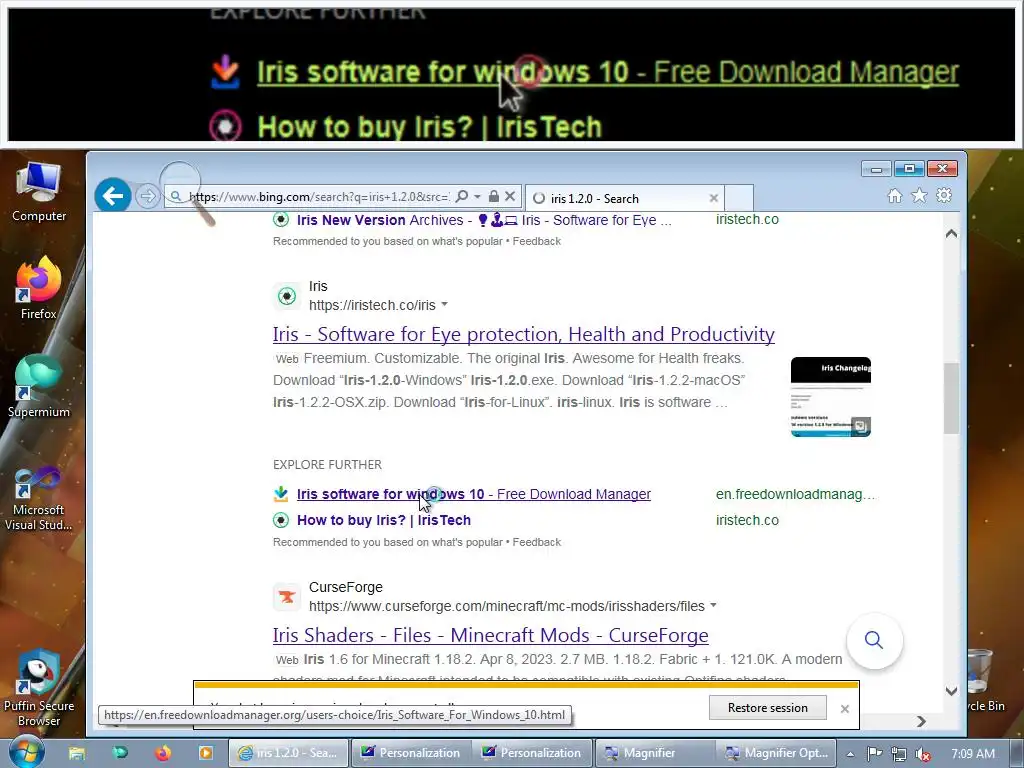1024x768 pixels.
Task: Switch to the first Personalization taskbar button
Action: pyautogui.click(x=410, y=753)
